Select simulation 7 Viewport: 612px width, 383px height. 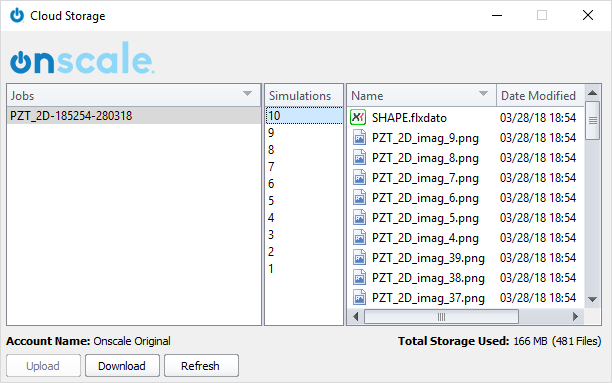click(x=304, y=167)
